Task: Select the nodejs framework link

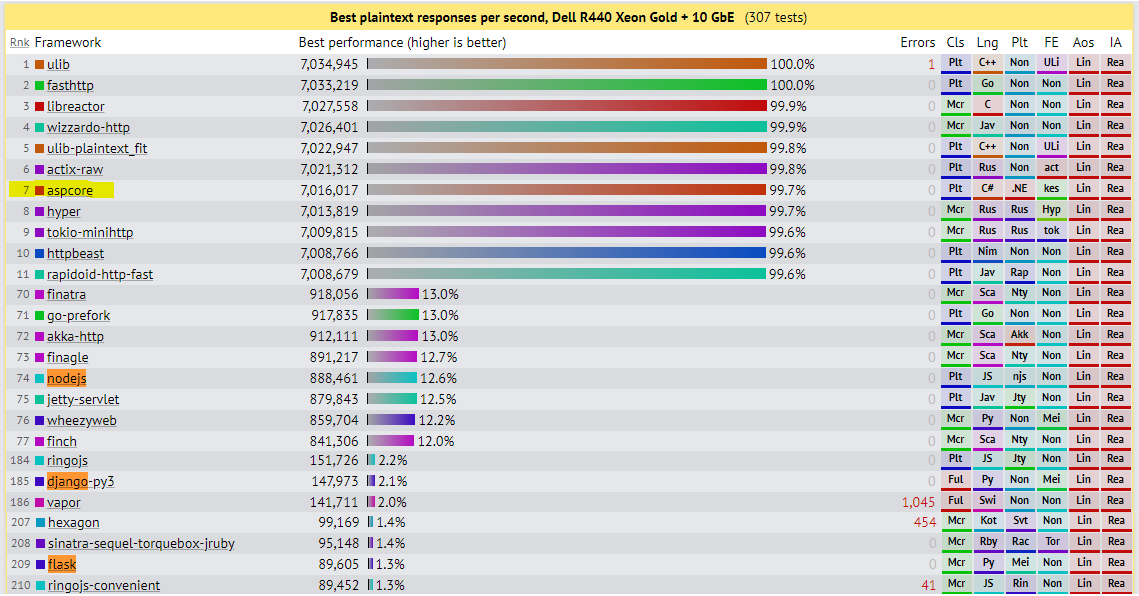Action: point(66,378)
